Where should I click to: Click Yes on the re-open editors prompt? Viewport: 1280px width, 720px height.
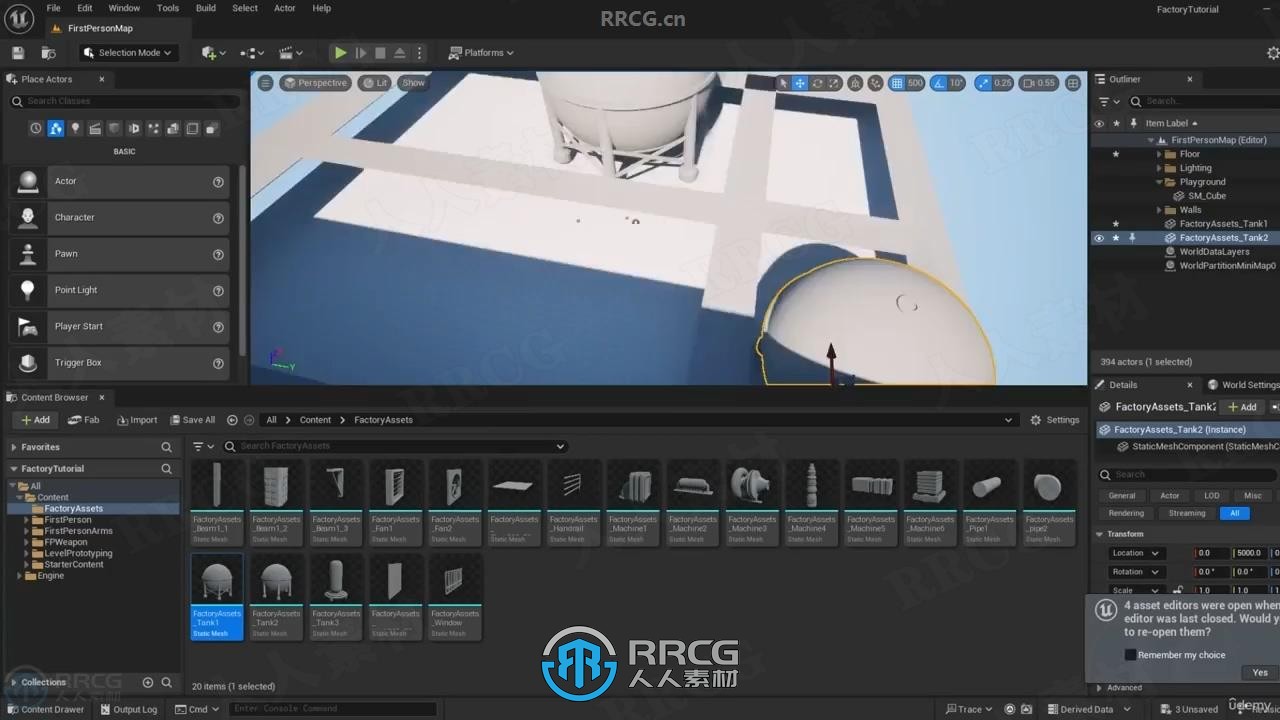tap(1259, 673)
